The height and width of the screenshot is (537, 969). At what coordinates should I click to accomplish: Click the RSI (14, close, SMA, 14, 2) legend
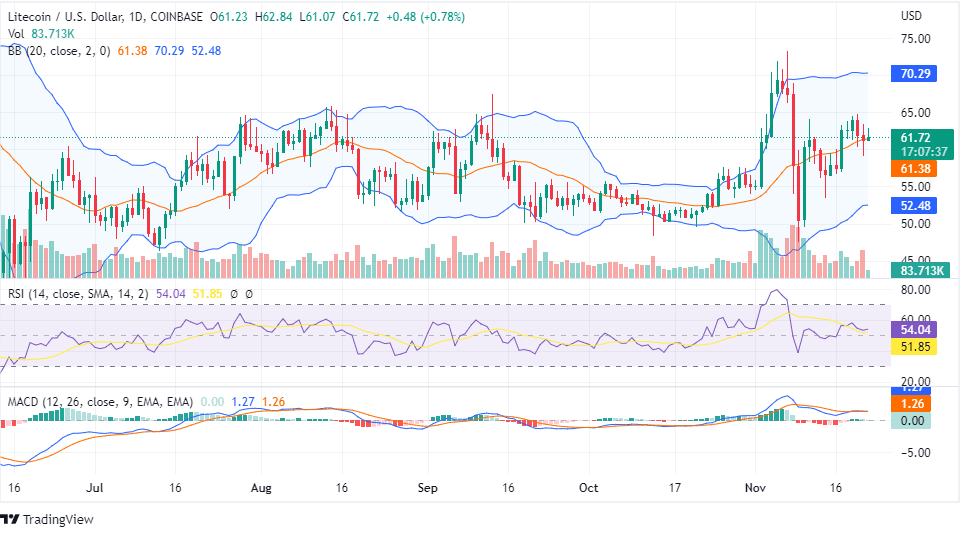(78, 294)
